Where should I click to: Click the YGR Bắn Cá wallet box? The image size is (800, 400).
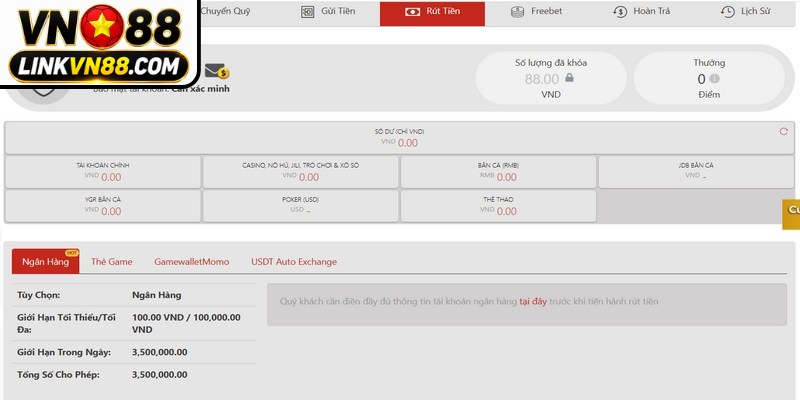tap(103, 206)
